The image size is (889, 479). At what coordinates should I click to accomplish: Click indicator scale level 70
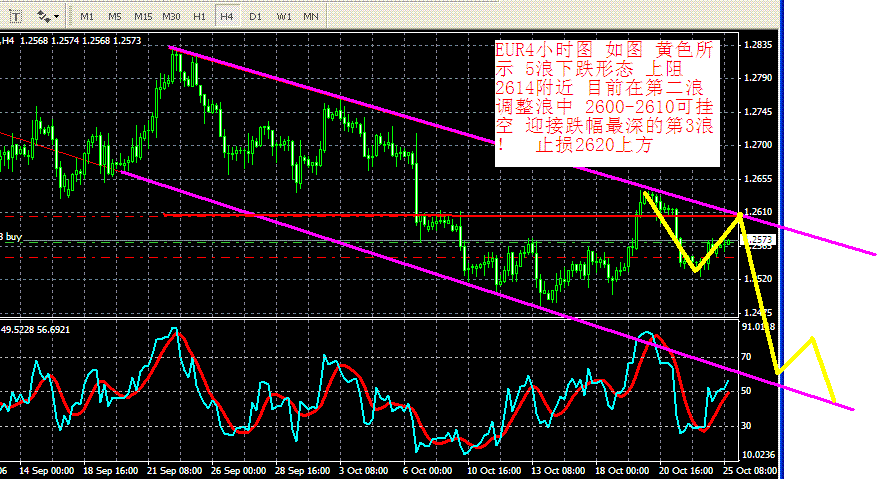(x=746, y=357)
